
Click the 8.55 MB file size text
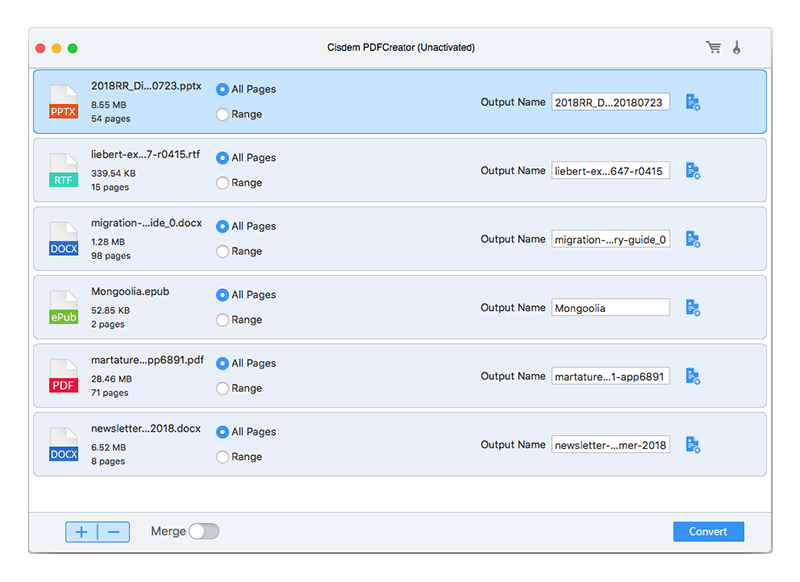coord(109,105)
